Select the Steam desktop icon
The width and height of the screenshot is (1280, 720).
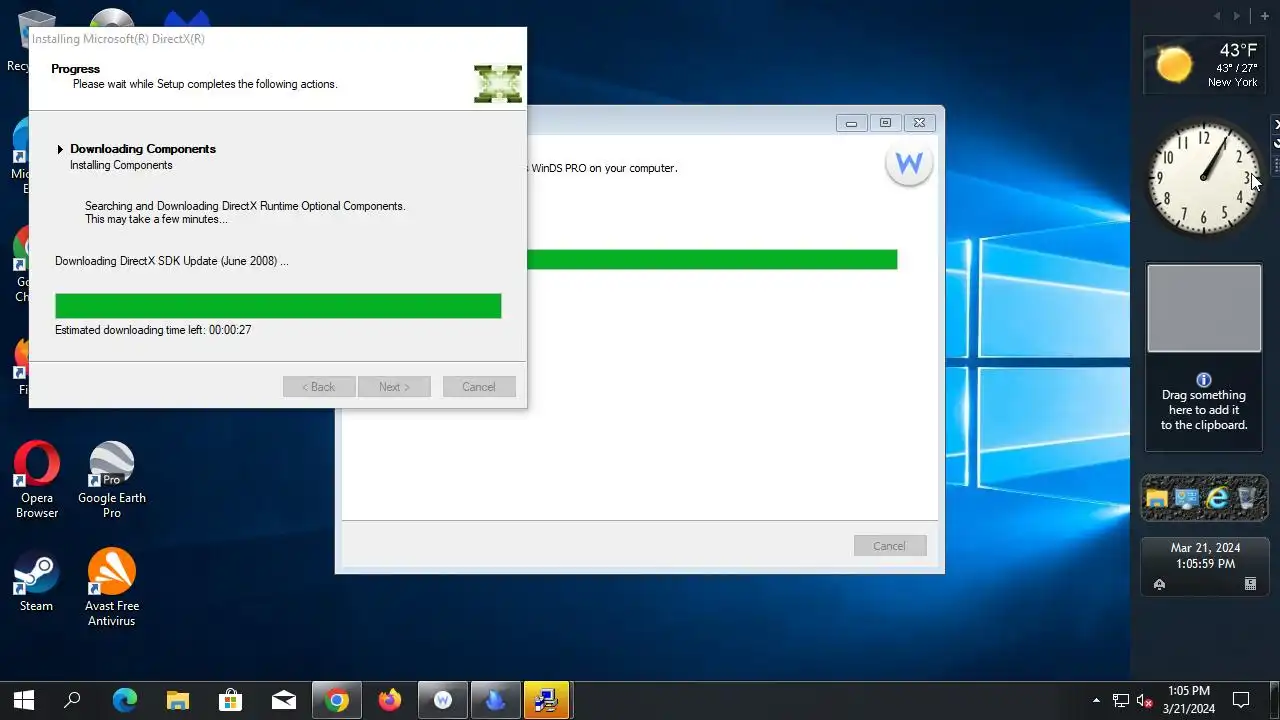click(x=36, y=580)
